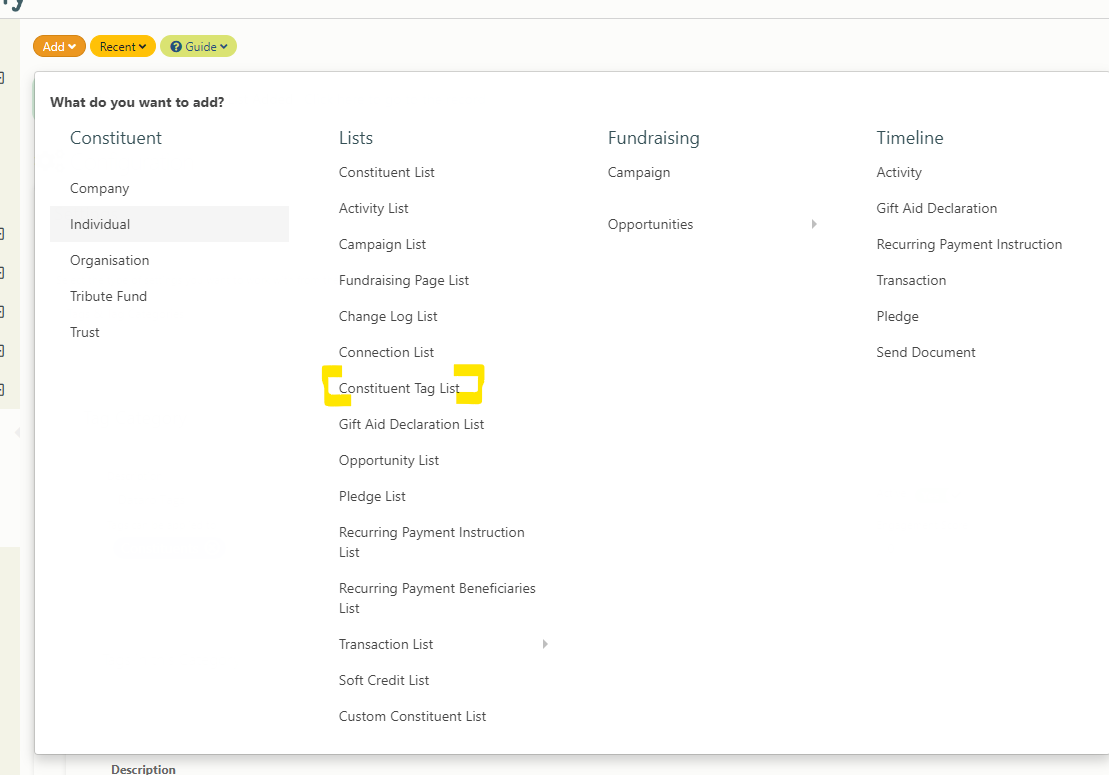
Task: Open the Add dropdown button
Action: 59,47
